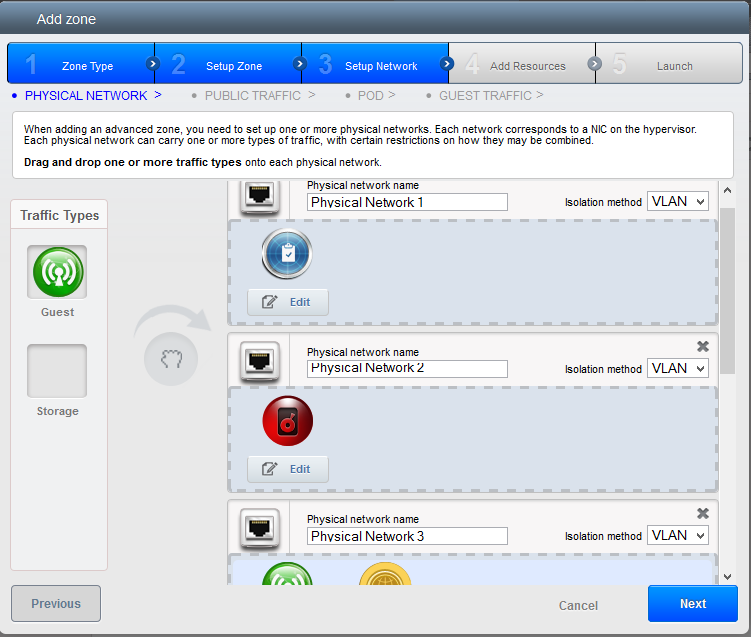751x637 pixels.
Task: Select the empty Storage traffic type slot
Action: (57, 371)
